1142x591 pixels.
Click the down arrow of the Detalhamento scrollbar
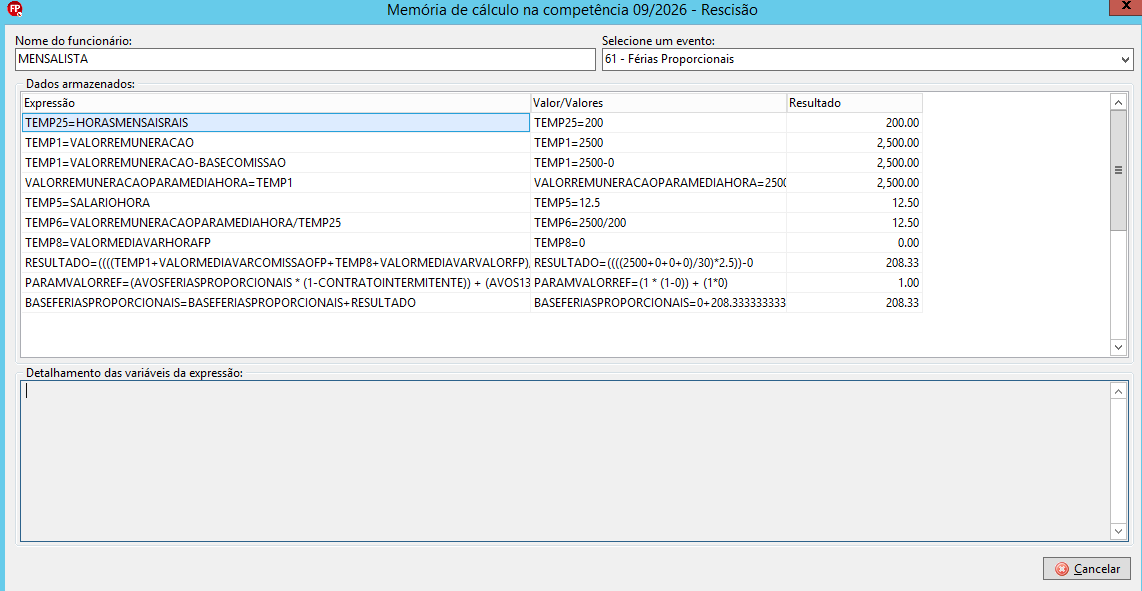coord(1118,533)
